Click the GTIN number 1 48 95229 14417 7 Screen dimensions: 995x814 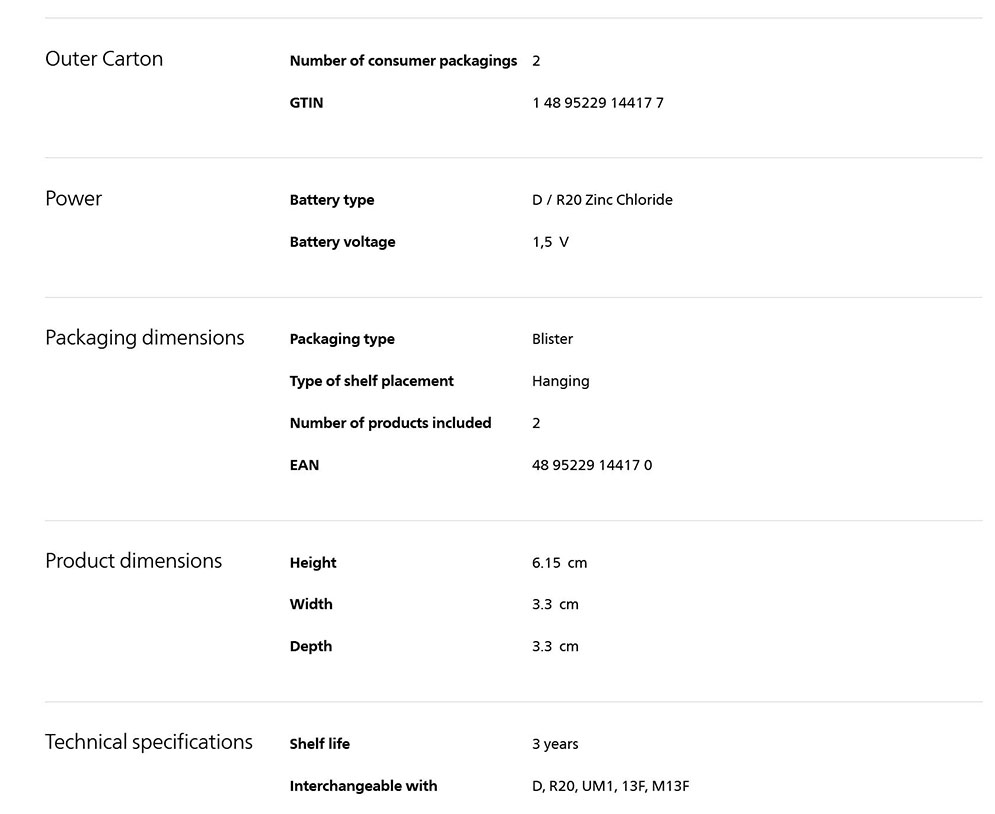[597, 103]
